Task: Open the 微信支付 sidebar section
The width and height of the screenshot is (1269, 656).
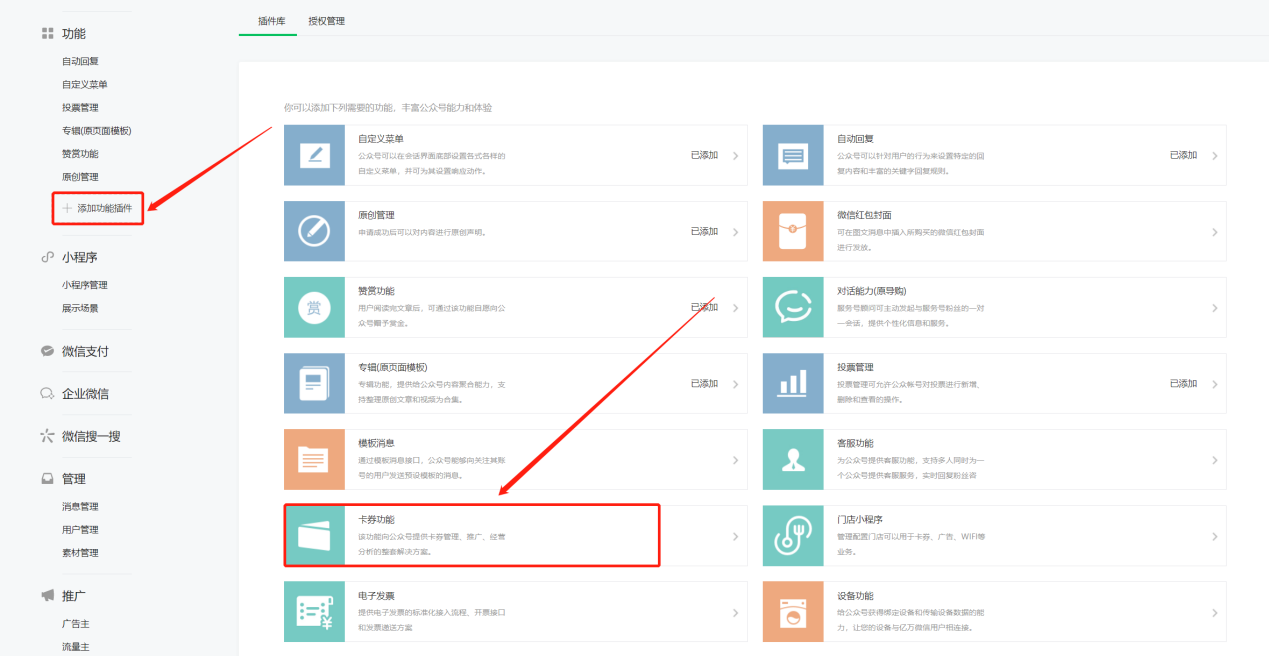Action: point(85,351)
